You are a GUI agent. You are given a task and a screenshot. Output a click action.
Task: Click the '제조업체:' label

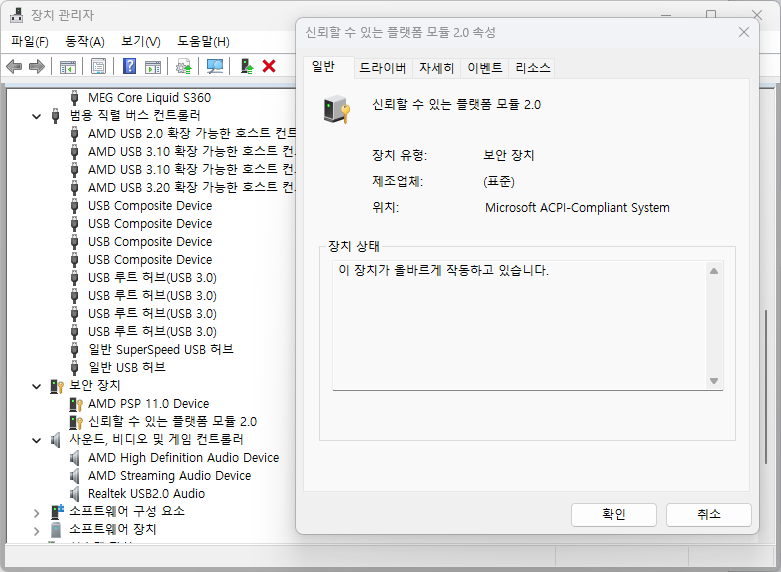pyautogui.click(x=397, y=181)
